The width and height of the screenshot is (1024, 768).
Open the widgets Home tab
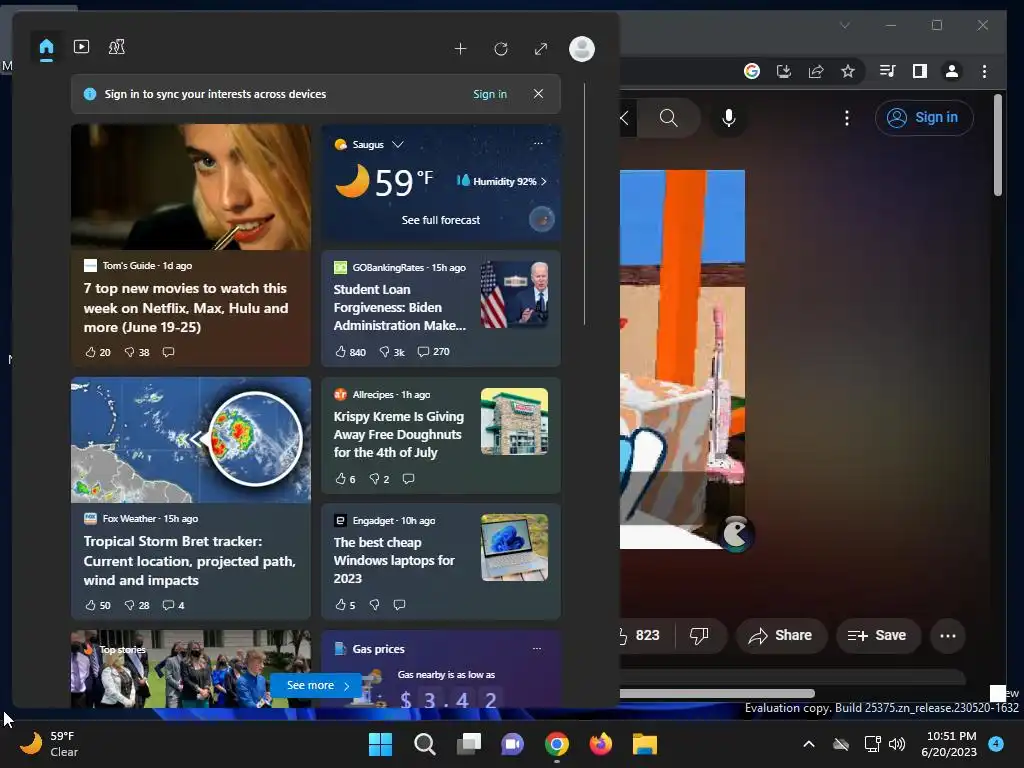click(46, 48)
